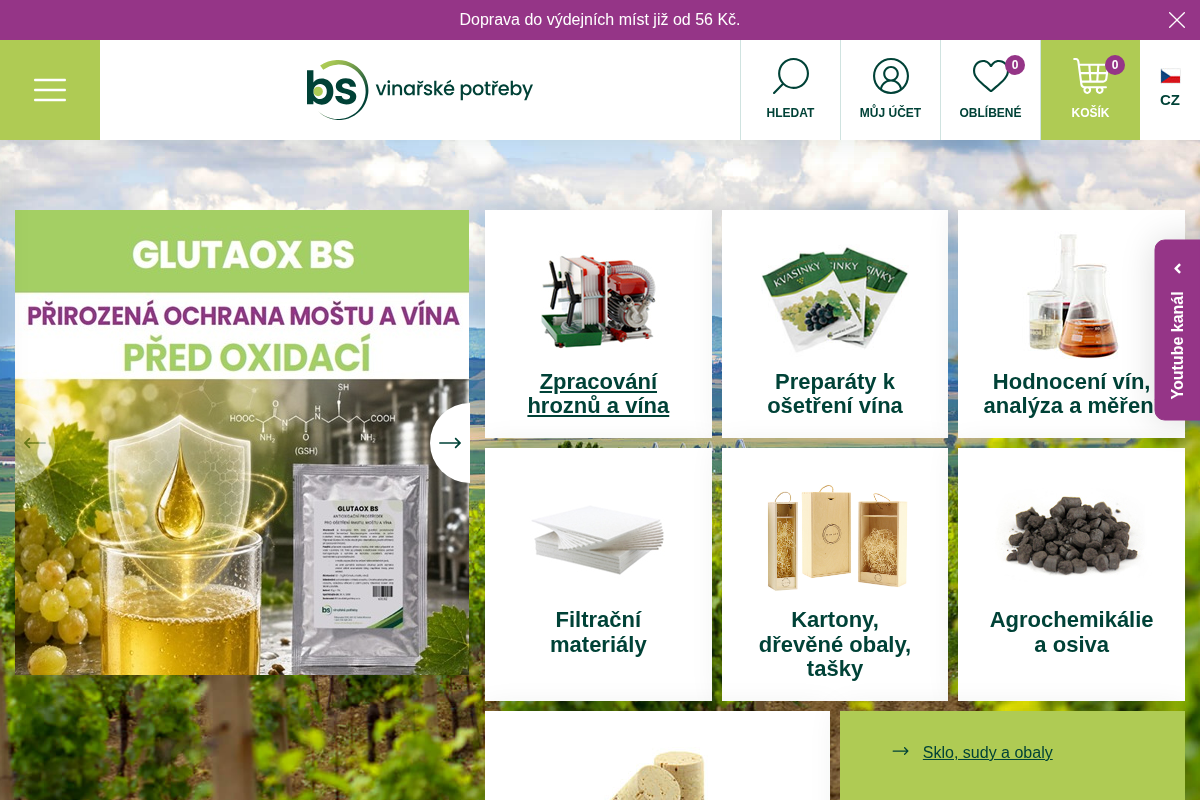
Task: Click the white filter sheets image
Action: tap(598, 538)
